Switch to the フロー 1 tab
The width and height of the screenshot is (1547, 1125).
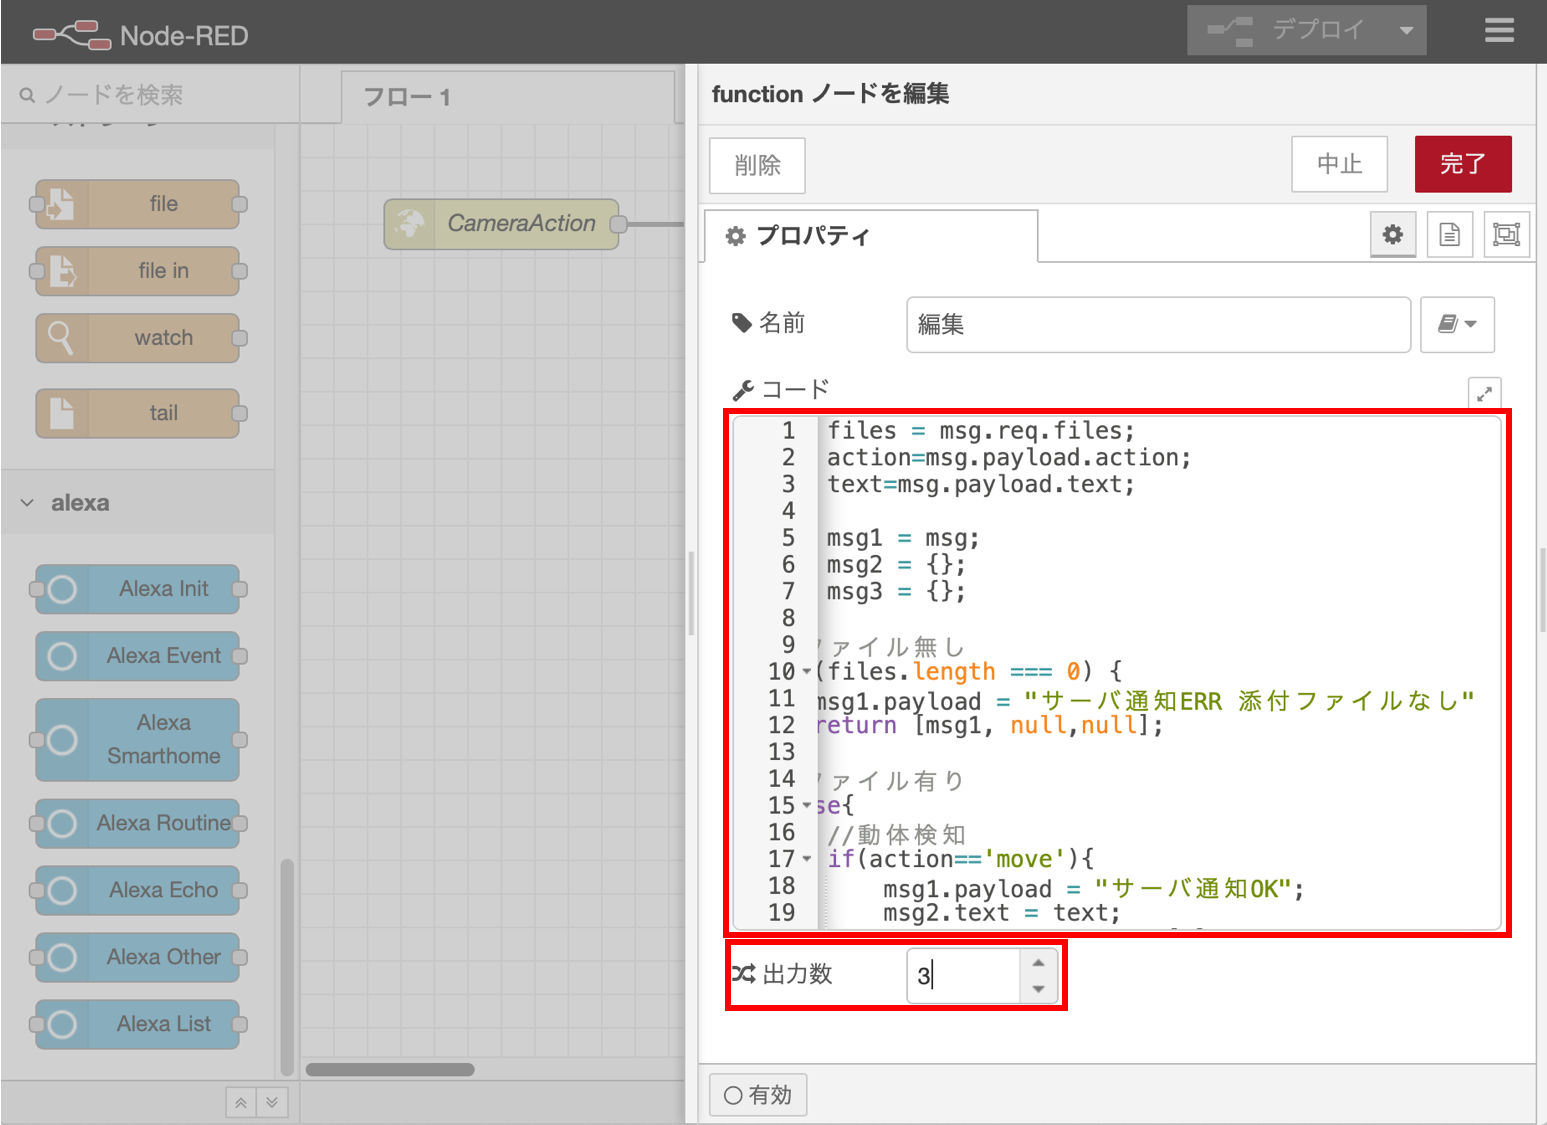click(508, 97)
